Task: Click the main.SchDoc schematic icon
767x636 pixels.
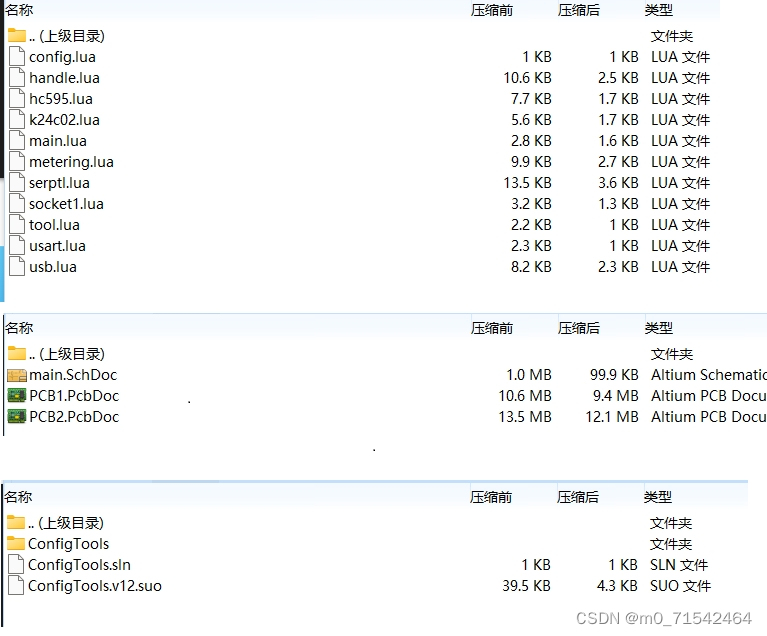Action: (x=17, y=375)
